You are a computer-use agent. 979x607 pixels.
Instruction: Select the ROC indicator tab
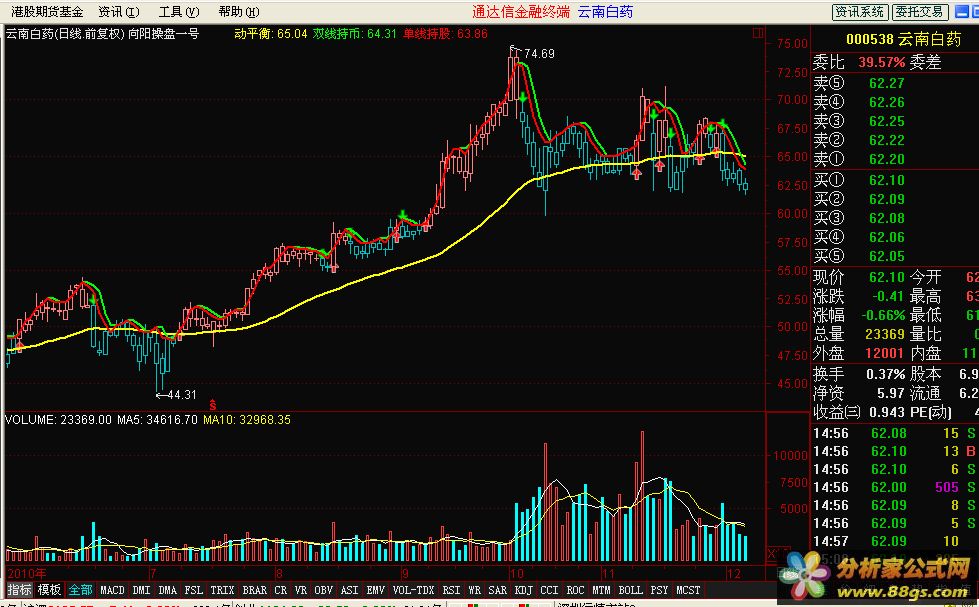click(576, 590)
